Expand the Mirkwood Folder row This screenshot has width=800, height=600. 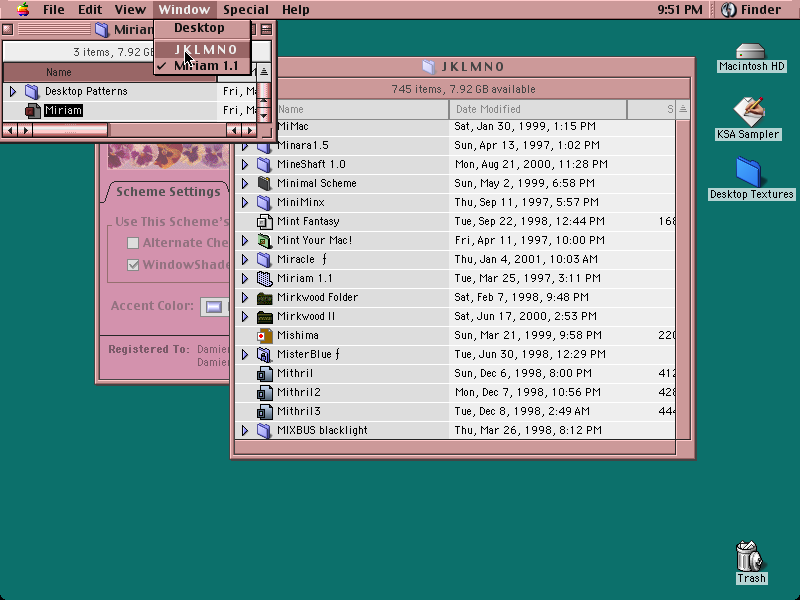(x=245, y=297)
